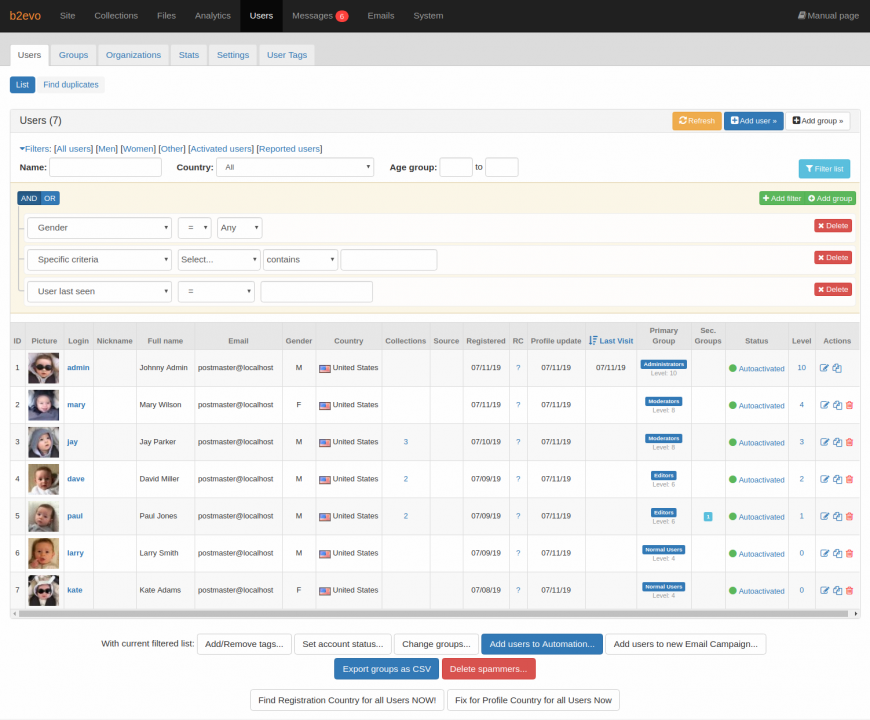Open the Analytics menu
This screenshot has width=870, height=720.
(212, 15)
